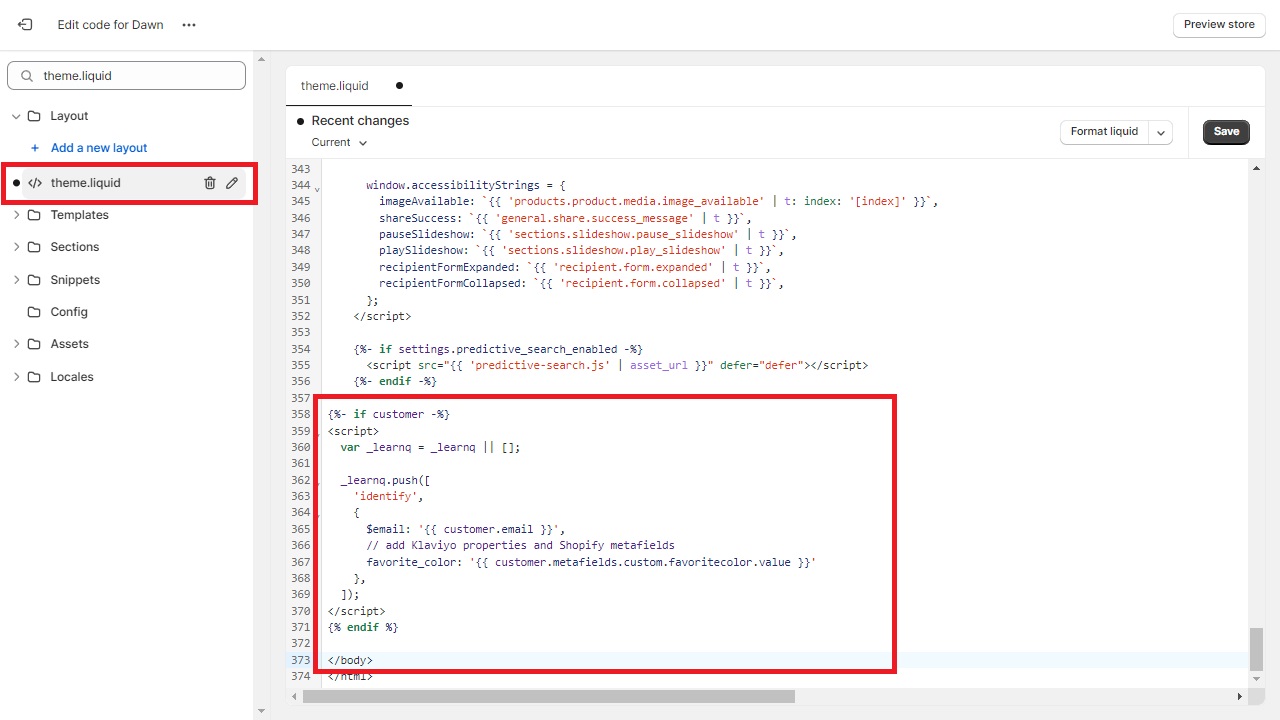Click the Format liquid button
The image size is (1280, 720).
[x=1104, y=132]
